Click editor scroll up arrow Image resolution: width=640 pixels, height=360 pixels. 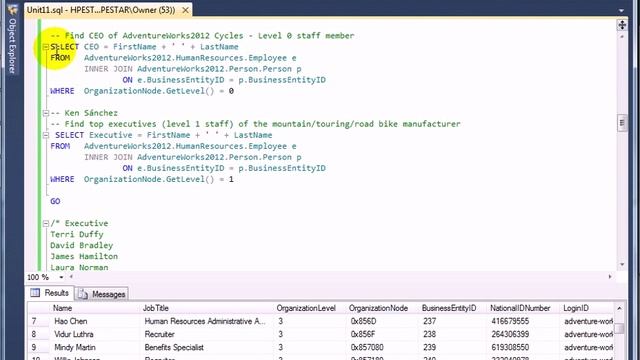(622, 37)
